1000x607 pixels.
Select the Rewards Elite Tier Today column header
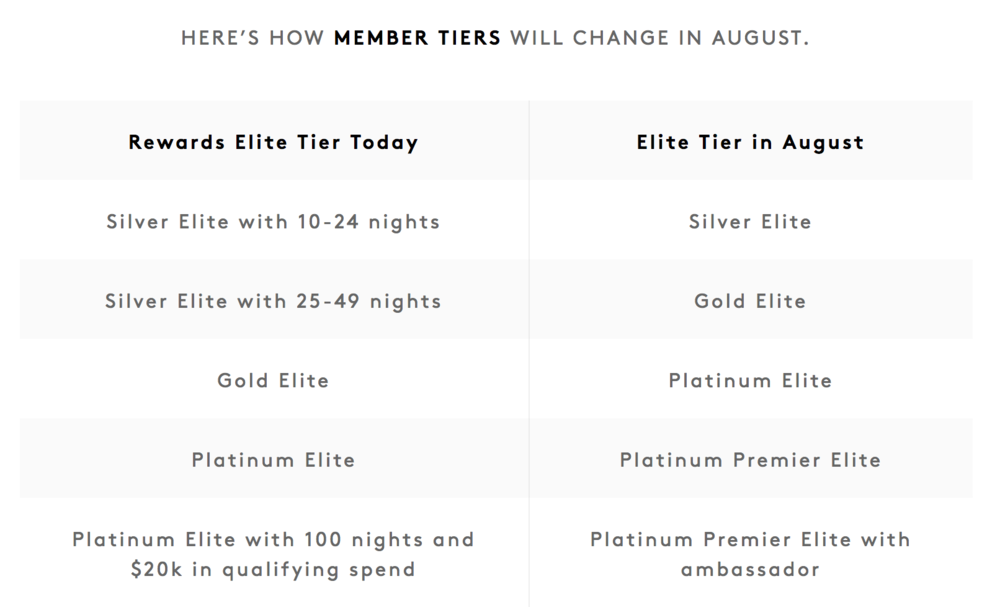tap(273, 142)
